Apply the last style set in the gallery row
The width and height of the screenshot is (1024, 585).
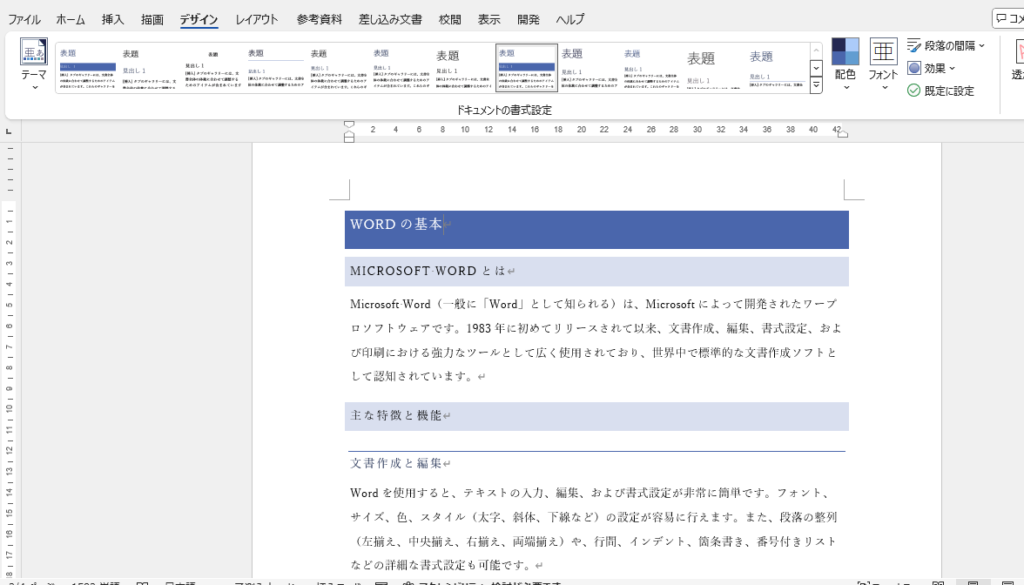pos(777,68)
